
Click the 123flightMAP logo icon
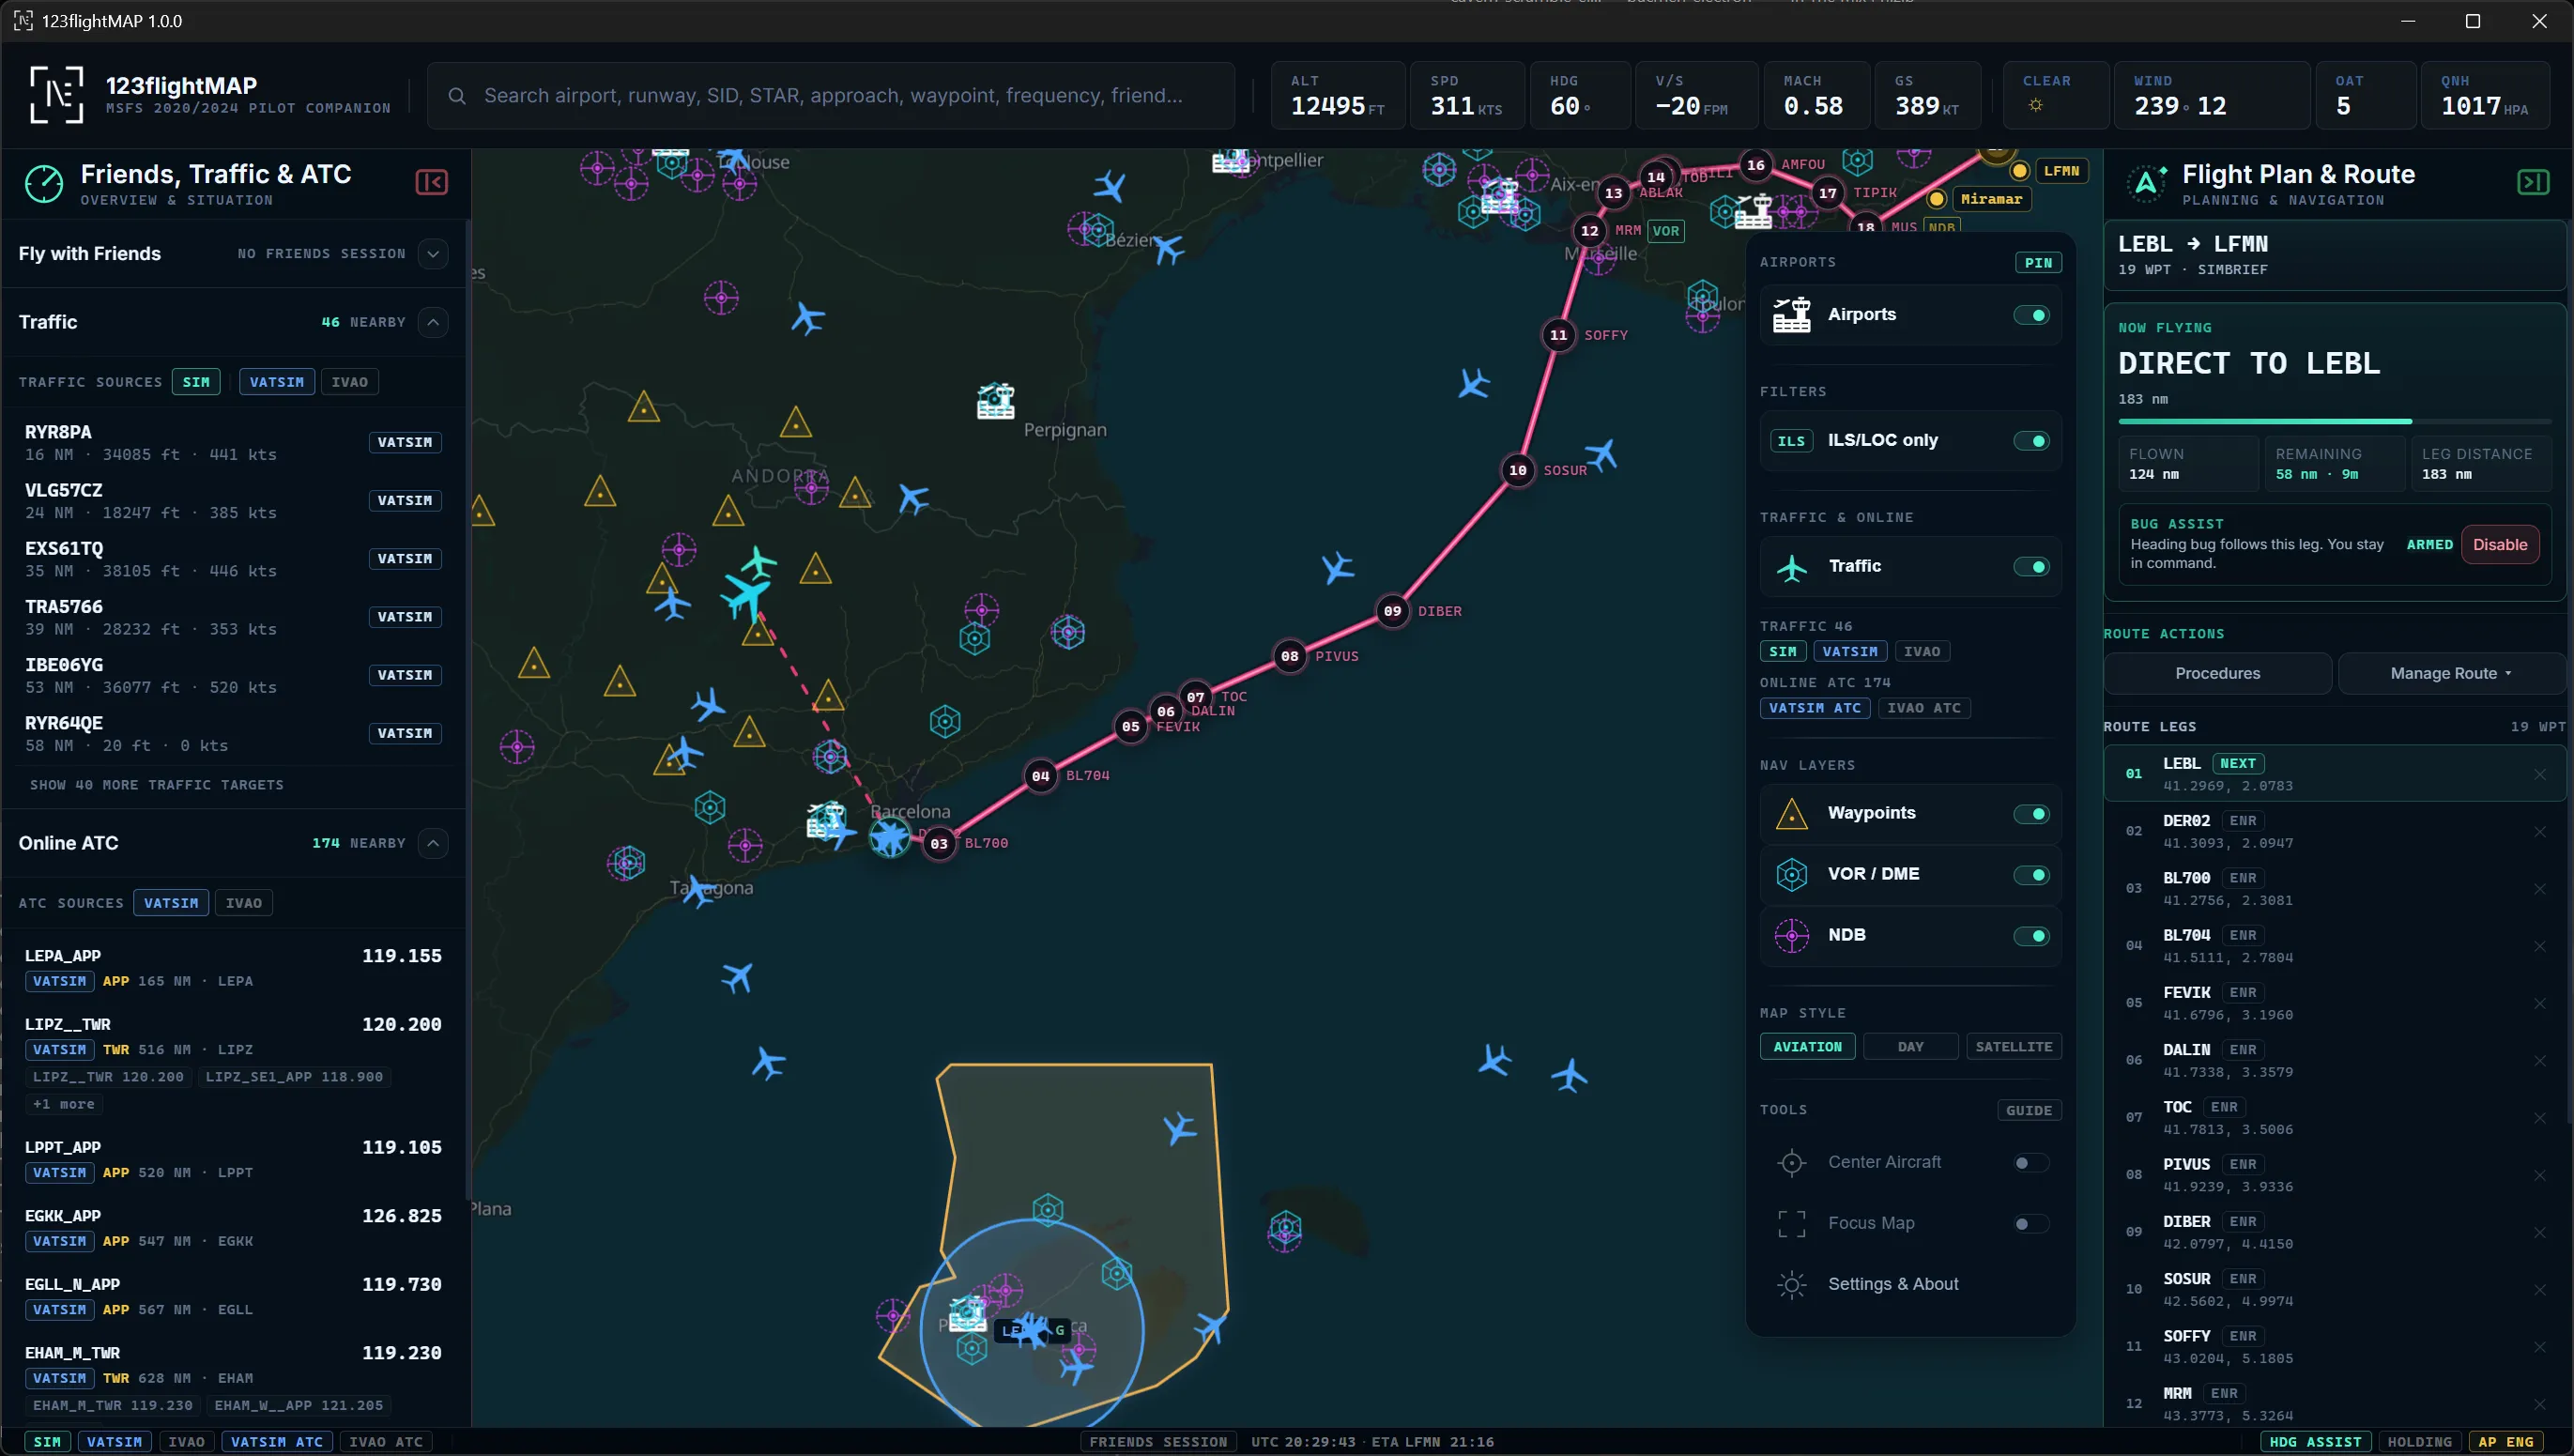point(56,95)
